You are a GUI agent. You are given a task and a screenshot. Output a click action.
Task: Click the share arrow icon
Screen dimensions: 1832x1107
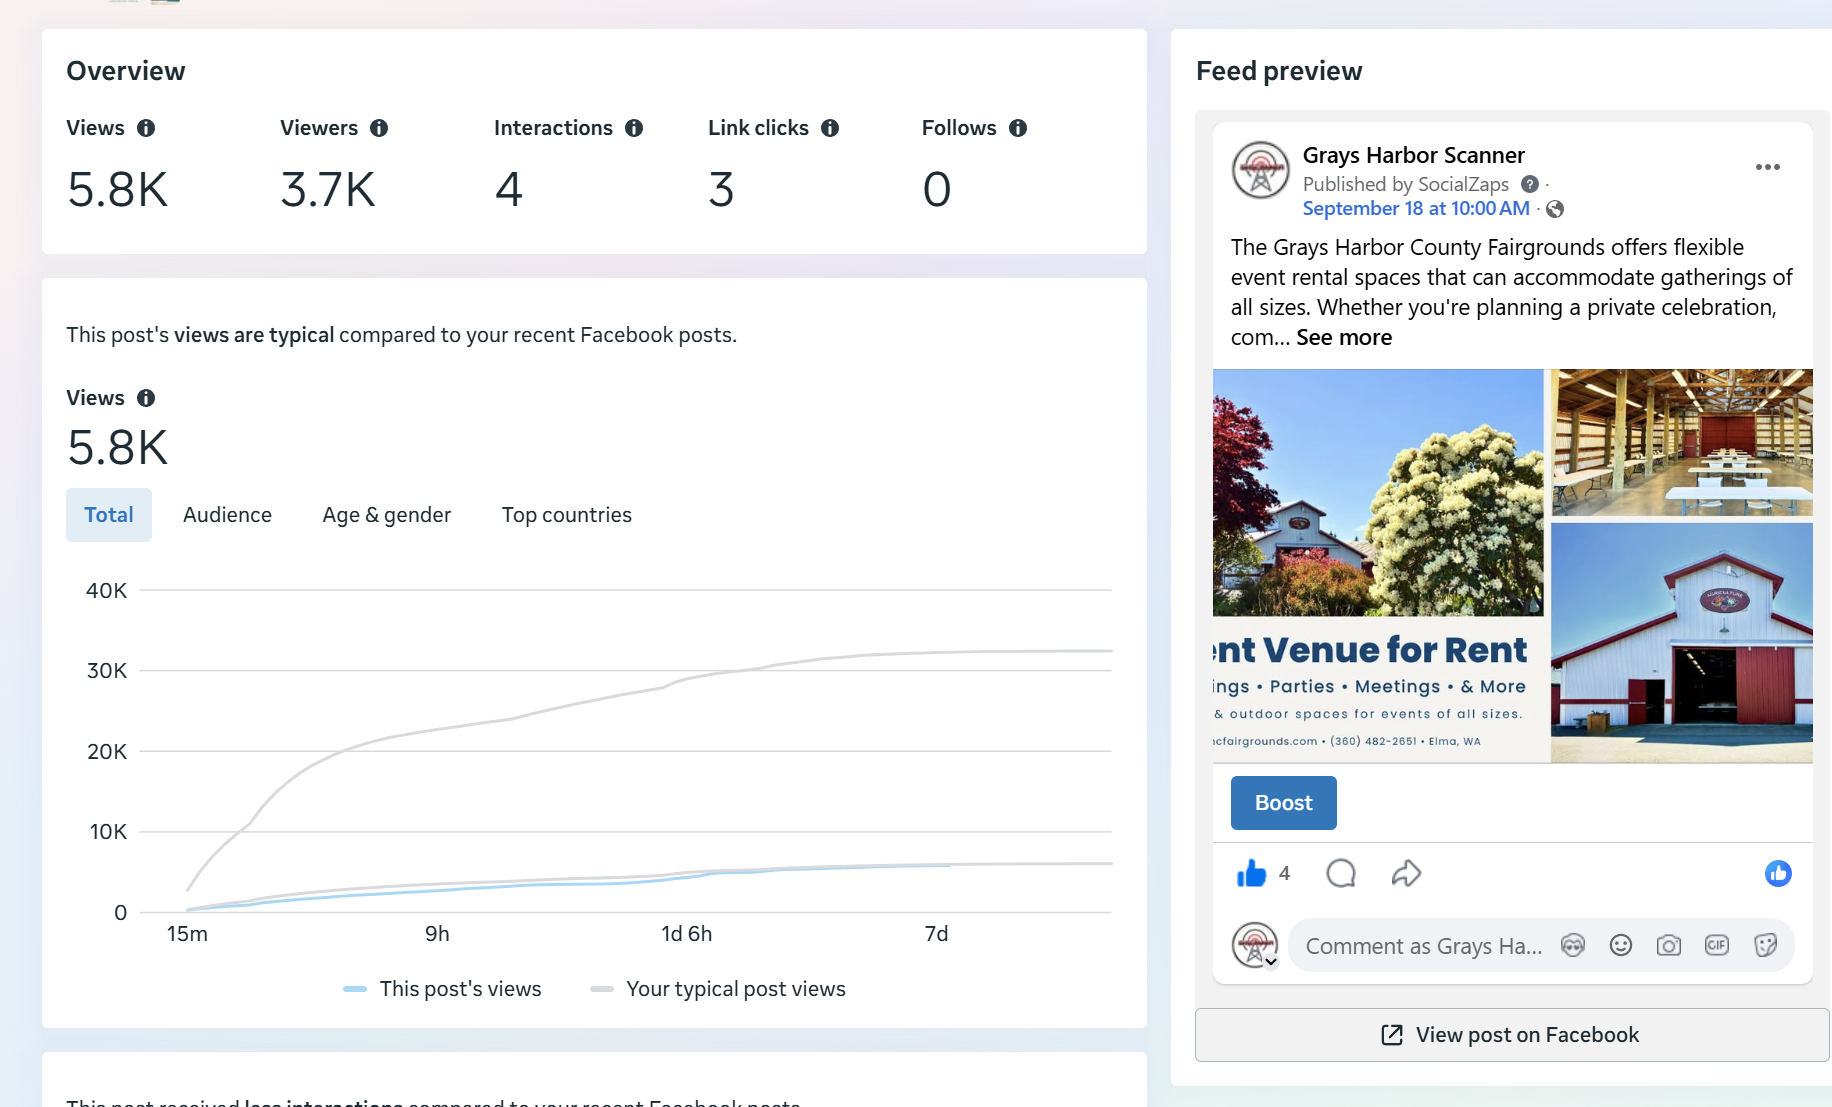1406,874
